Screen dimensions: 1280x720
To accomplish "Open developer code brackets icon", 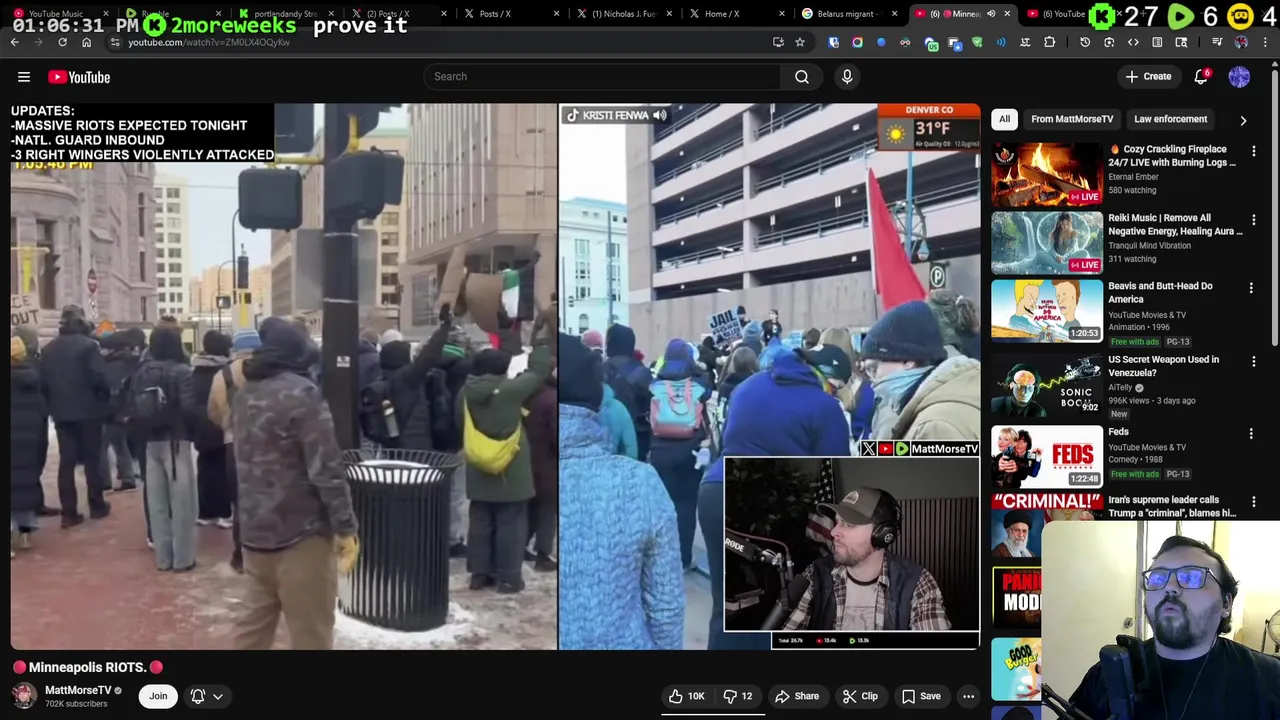I will 1133,42.
